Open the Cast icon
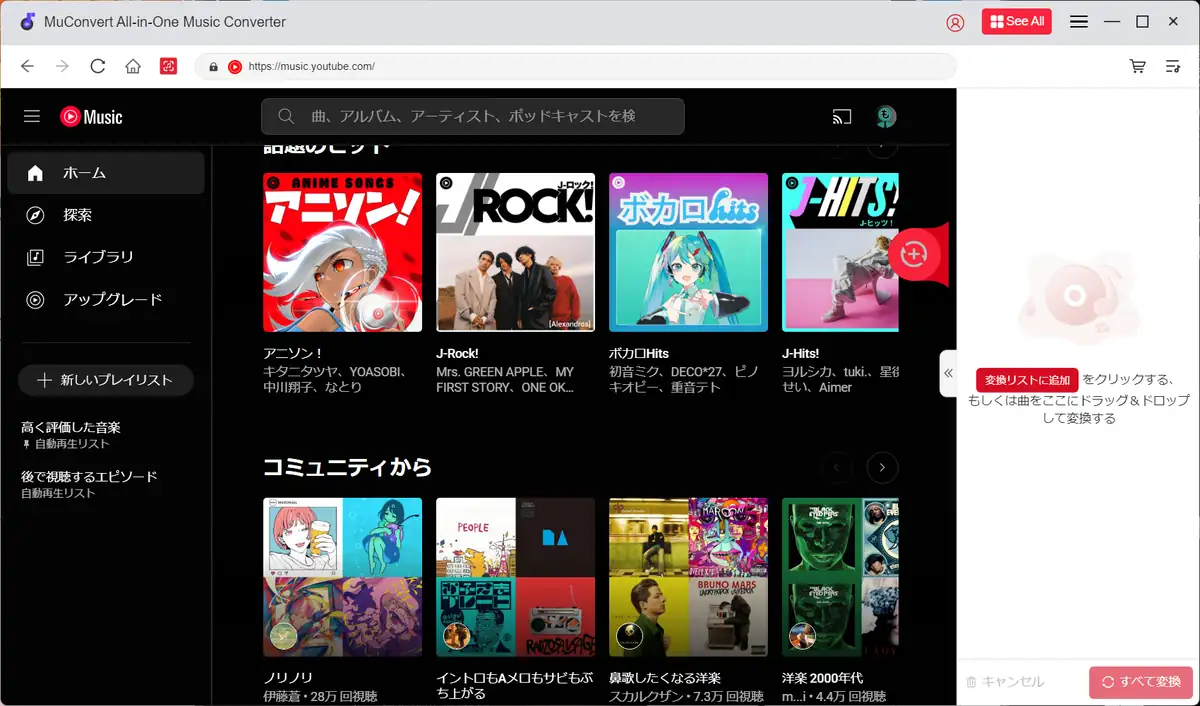1200x706 pixels. [x=842, y=117]
